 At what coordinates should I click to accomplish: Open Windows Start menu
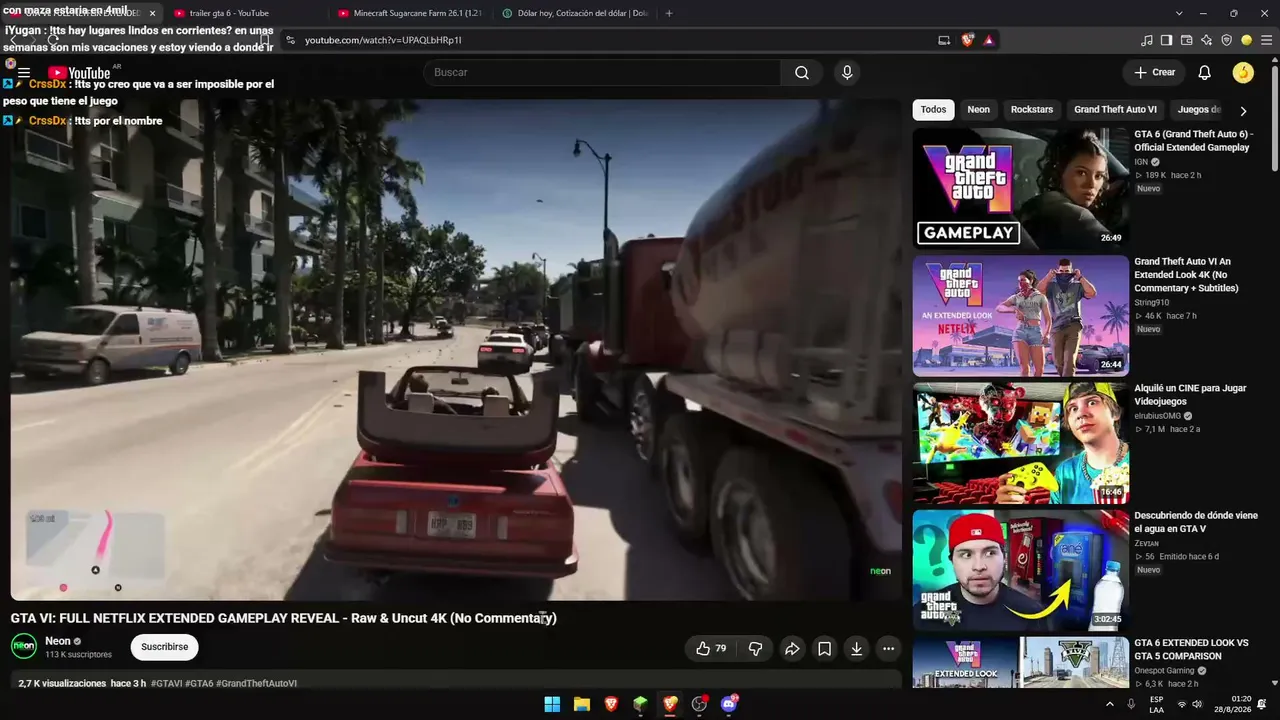552,704
